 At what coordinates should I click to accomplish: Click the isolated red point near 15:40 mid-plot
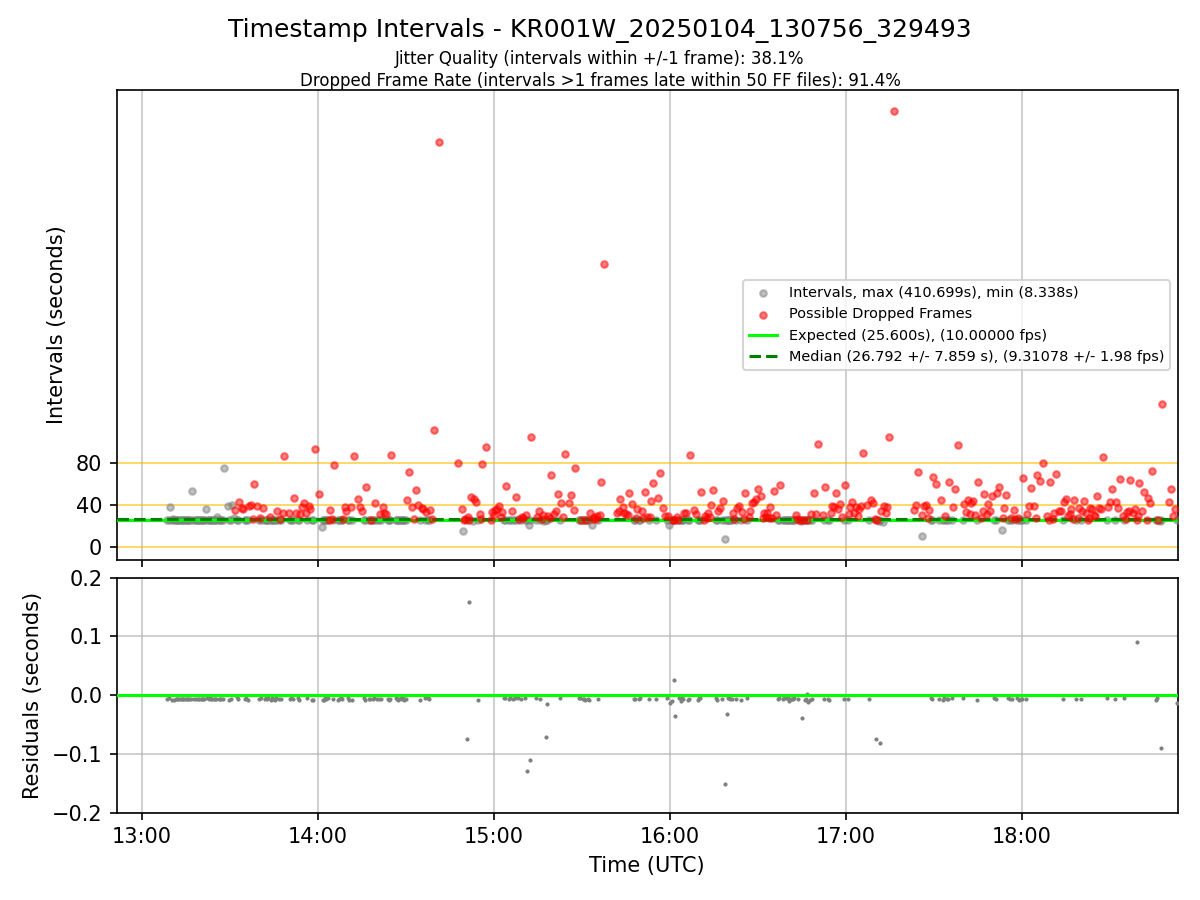click(604, 264)
